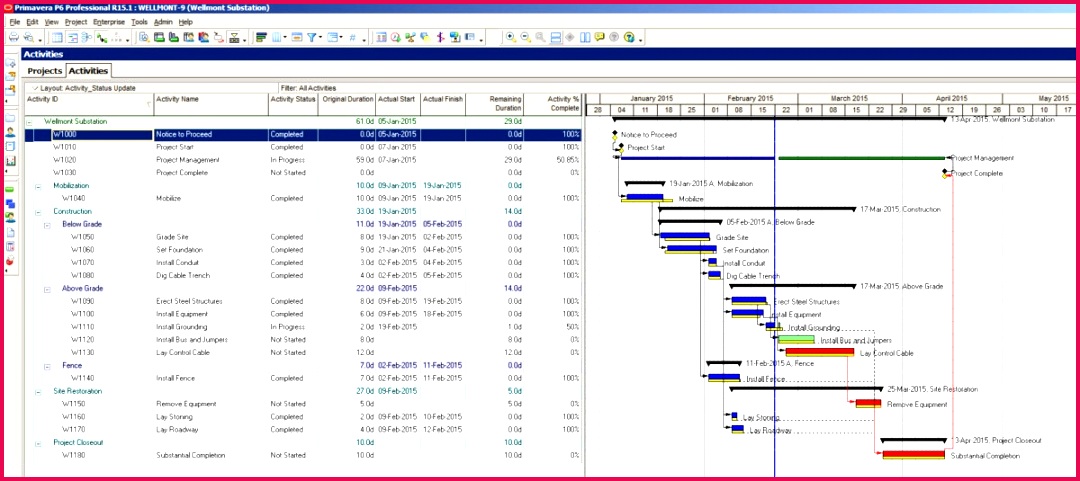The width and height of the screenshot is (1080, 481).
Task: Sort by the Activity ID column header
Action: point(89,104)
